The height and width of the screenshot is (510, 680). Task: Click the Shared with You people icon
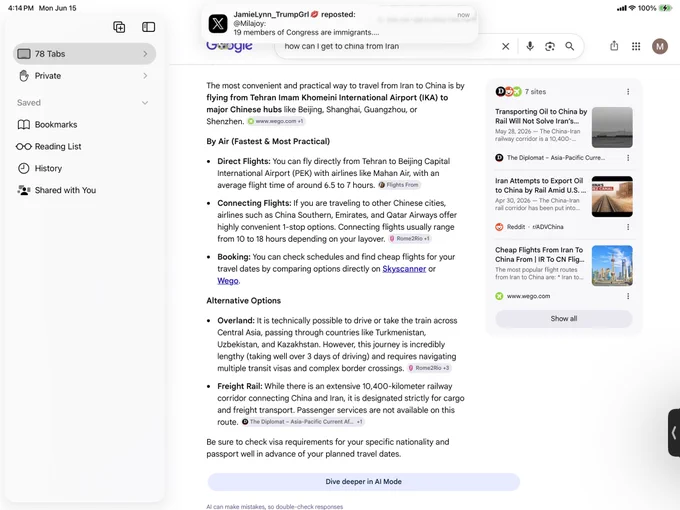(x=23, y=190)
